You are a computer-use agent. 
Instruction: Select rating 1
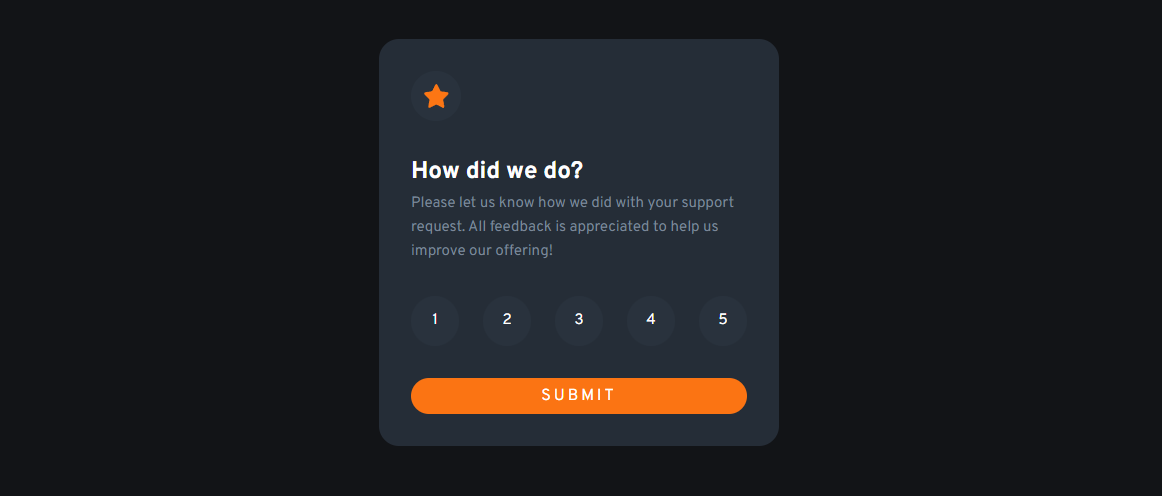click(x=435, y=320)
